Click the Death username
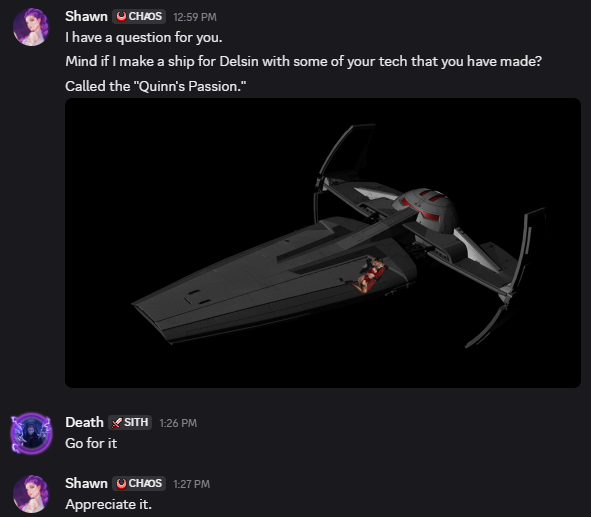 [x=84, y=422]
